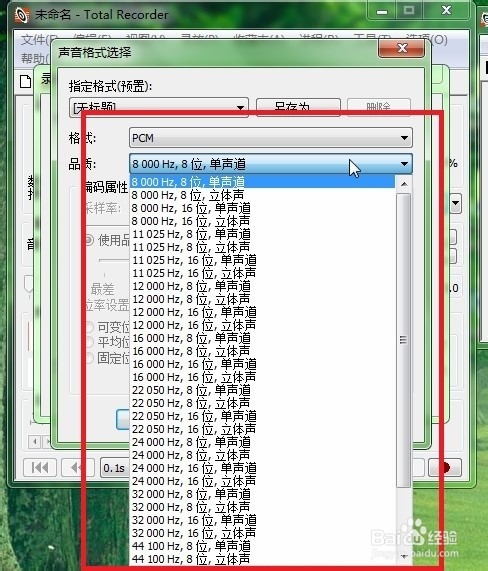This screenshot has height=571, width=488.
Task: Select 22 050 Hz, 8 位, 单声道 option
Action: pyautogui.click(x=262, y=390)
